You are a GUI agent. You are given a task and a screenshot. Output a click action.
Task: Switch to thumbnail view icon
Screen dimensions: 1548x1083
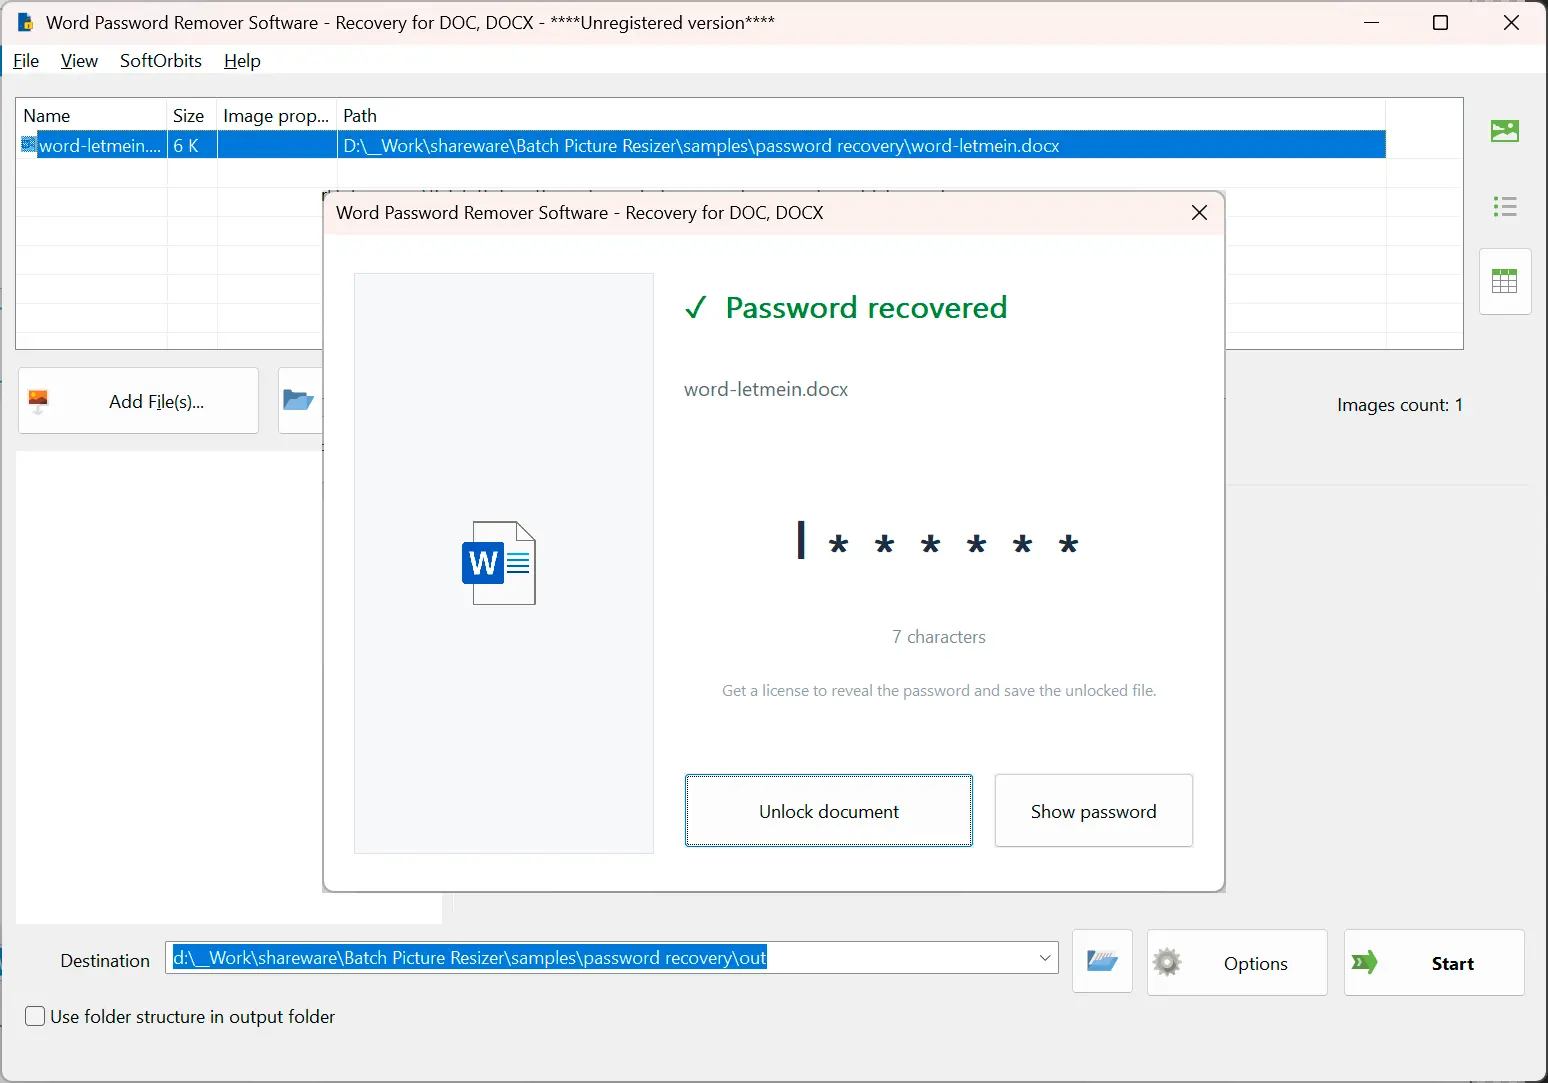click(x=1504, y=131)
